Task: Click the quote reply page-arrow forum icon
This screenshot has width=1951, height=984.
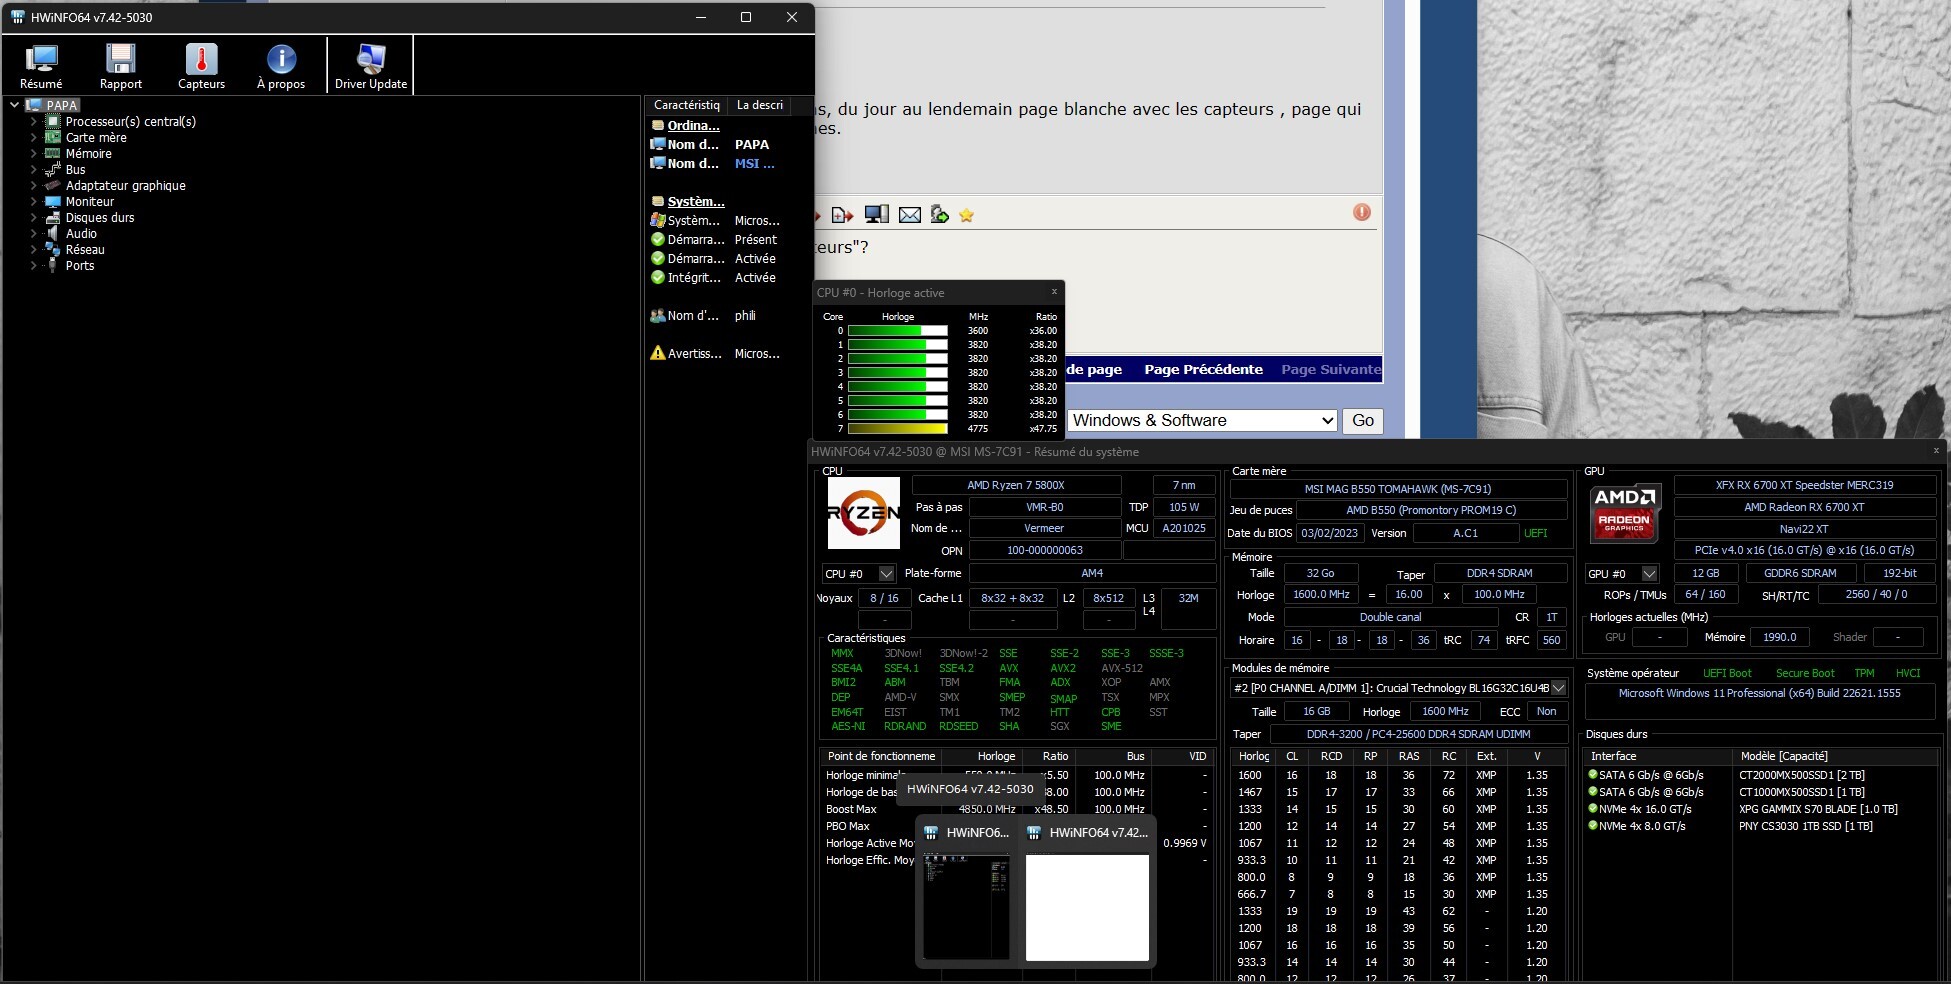Action: point(842,215)
